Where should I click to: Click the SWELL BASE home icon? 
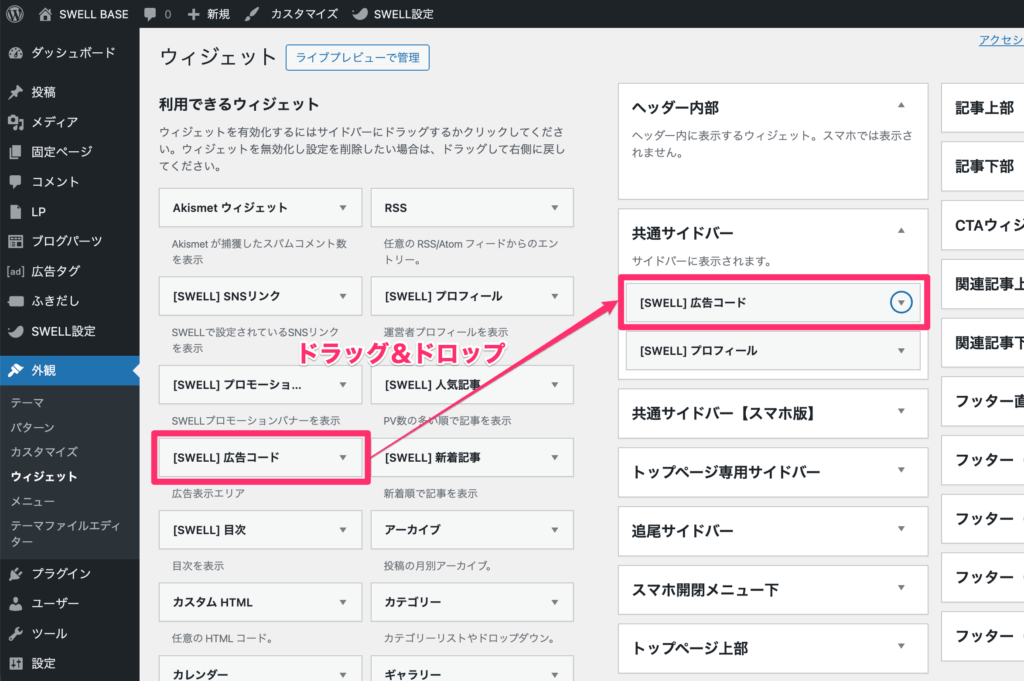(x=46, y=15)
